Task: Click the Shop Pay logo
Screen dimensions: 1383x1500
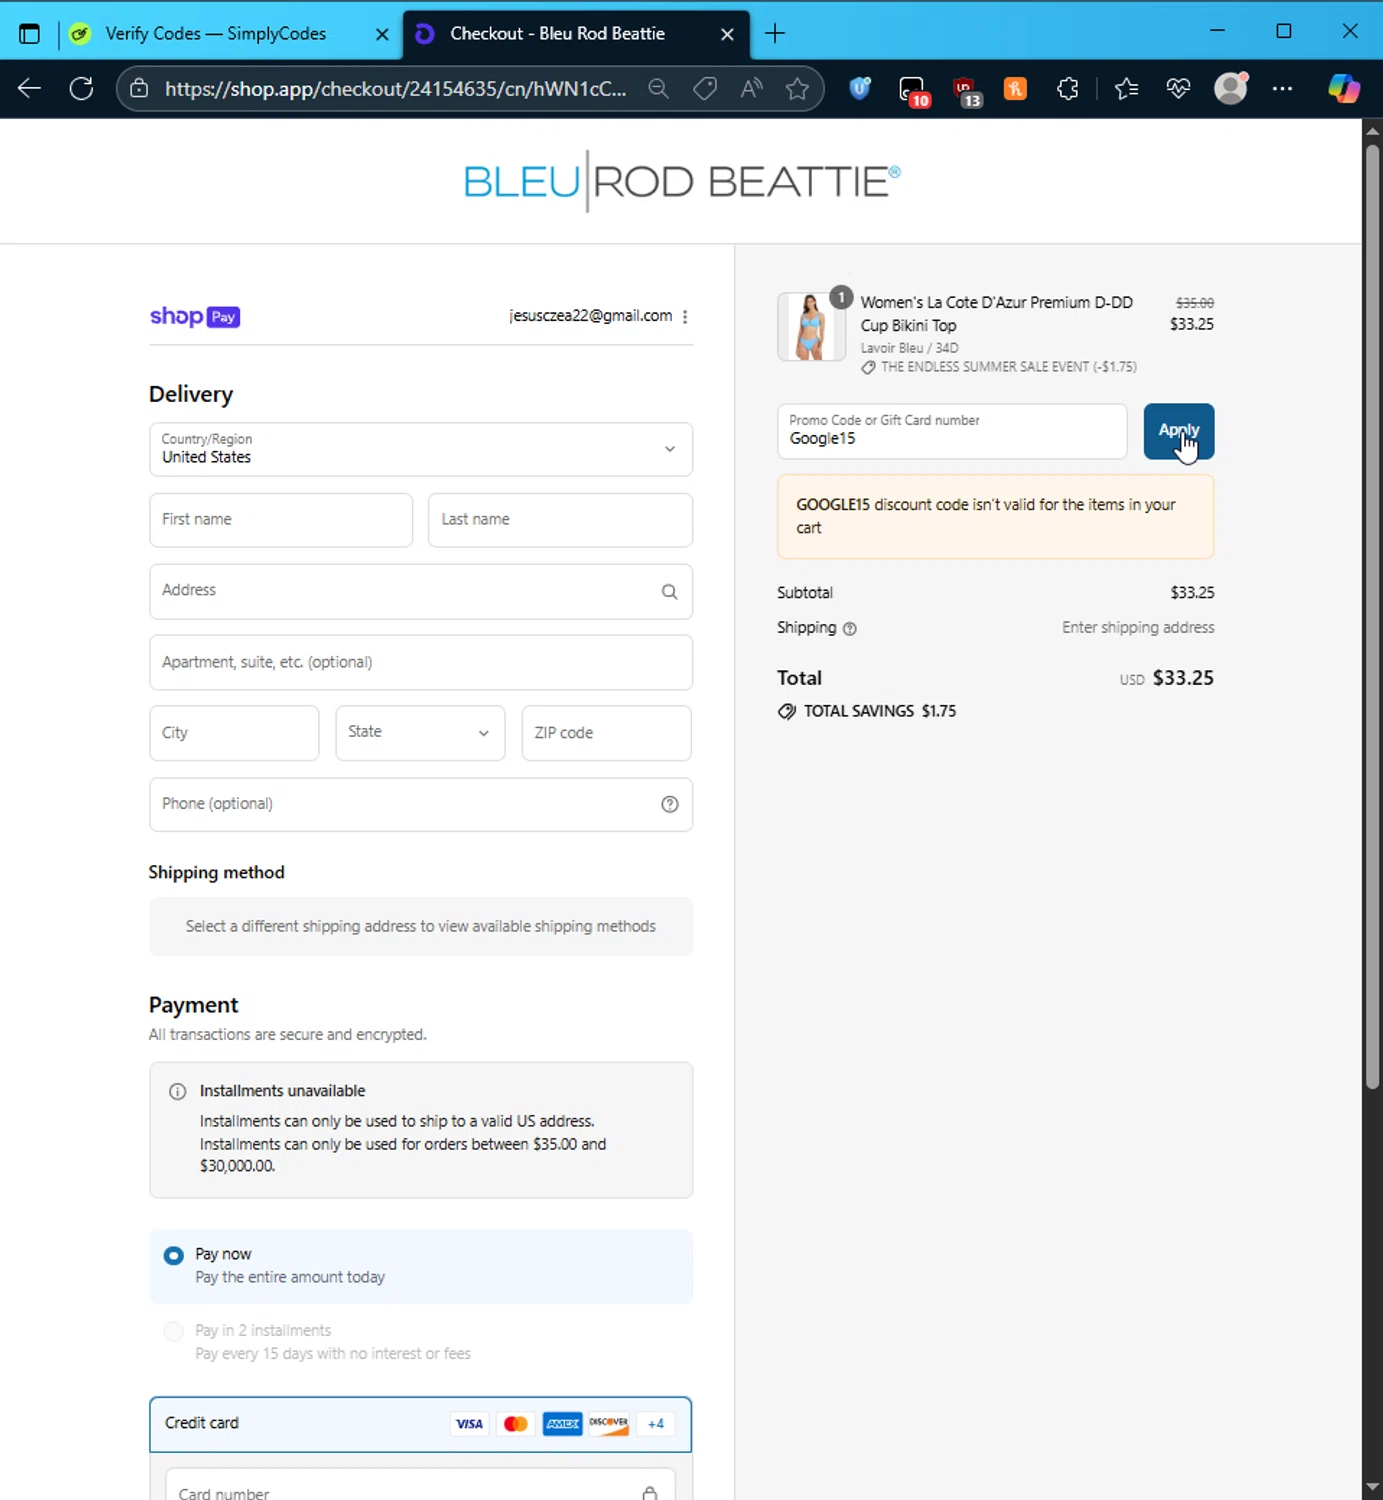Action: click(x=195, y=317)
